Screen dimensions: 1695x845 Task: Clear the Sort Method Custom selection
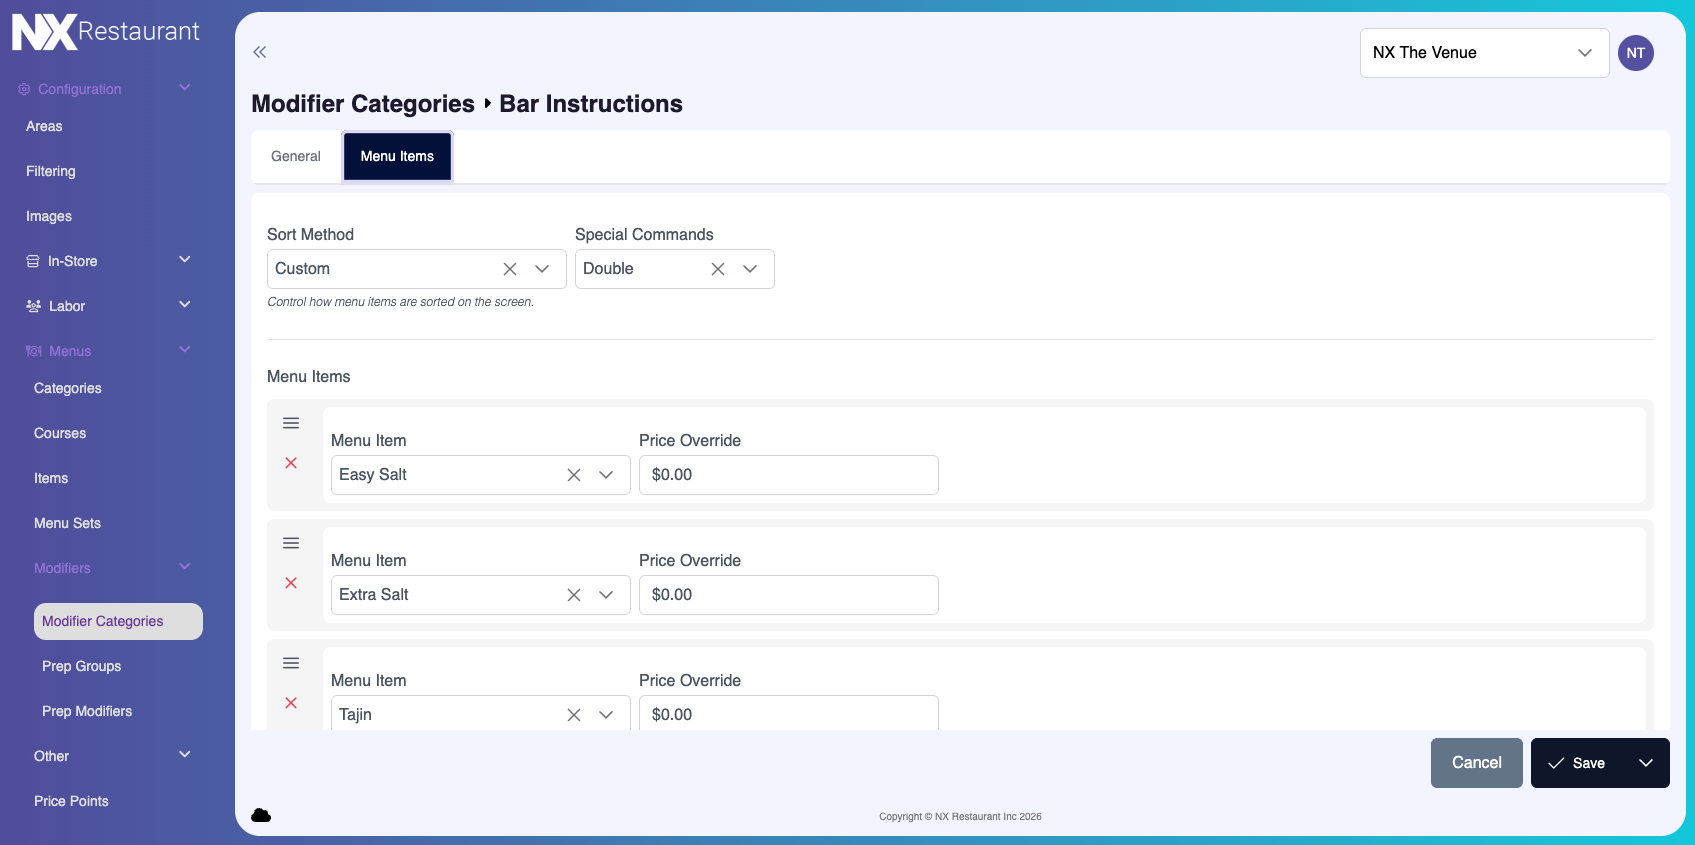[510, 269]
